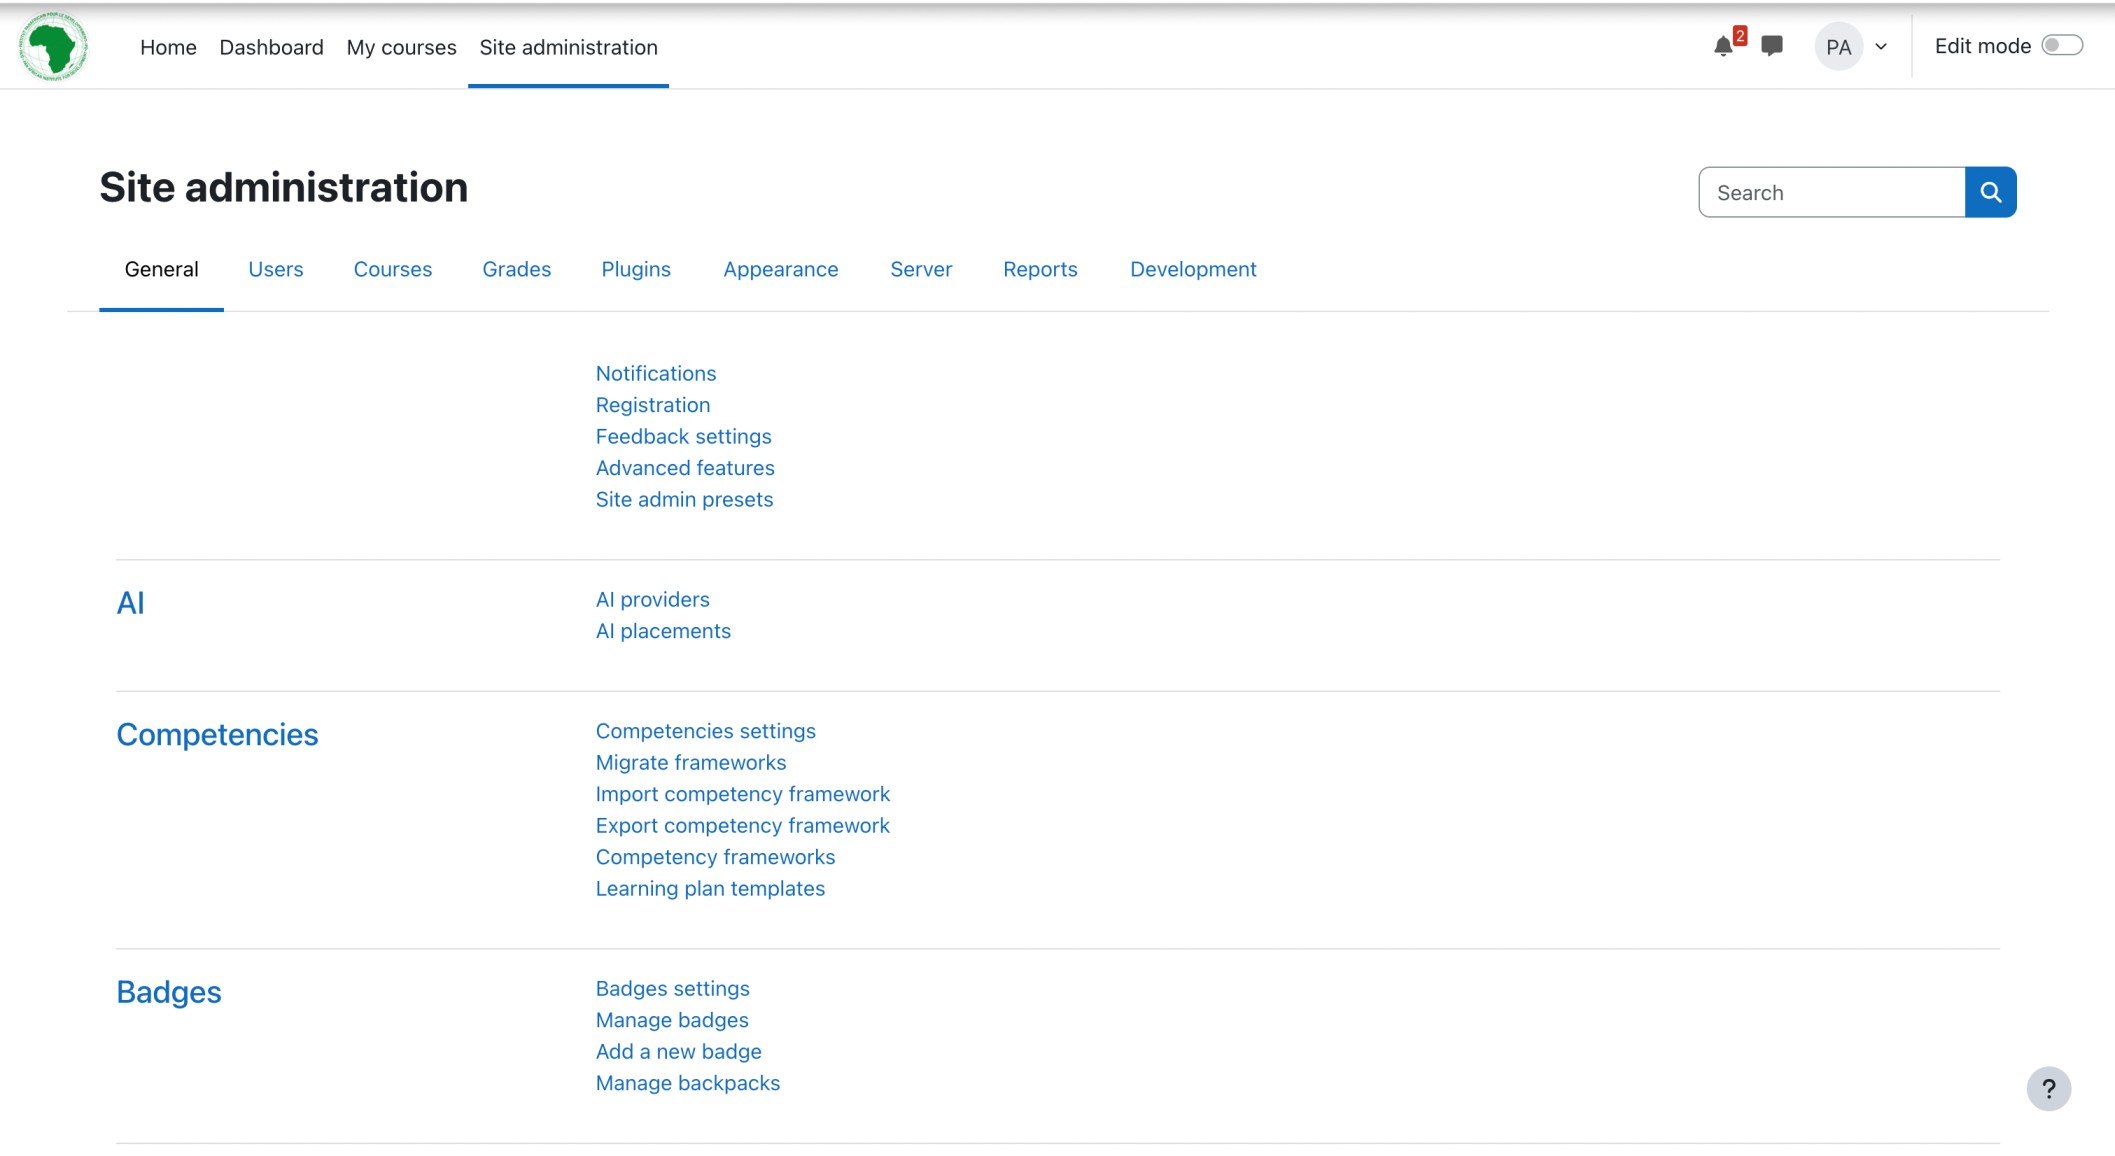Enable Edit mode toggle

2062,45
